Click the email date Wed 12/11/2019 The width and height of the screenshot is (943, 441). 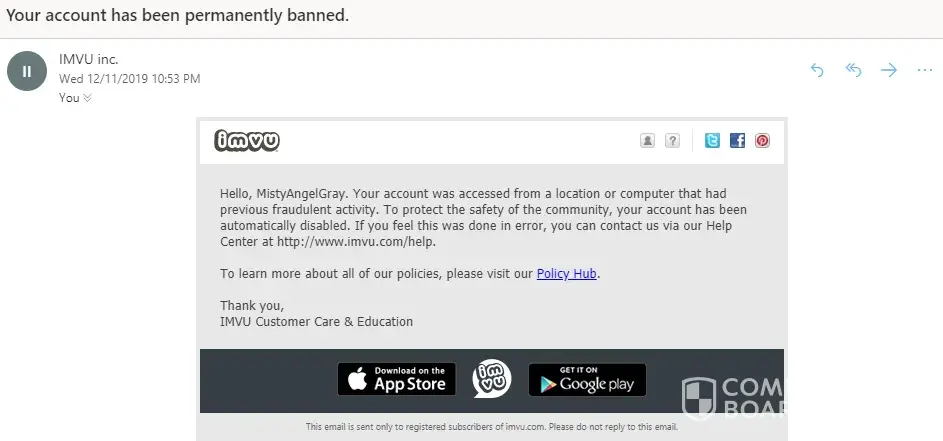coord(130,78)
